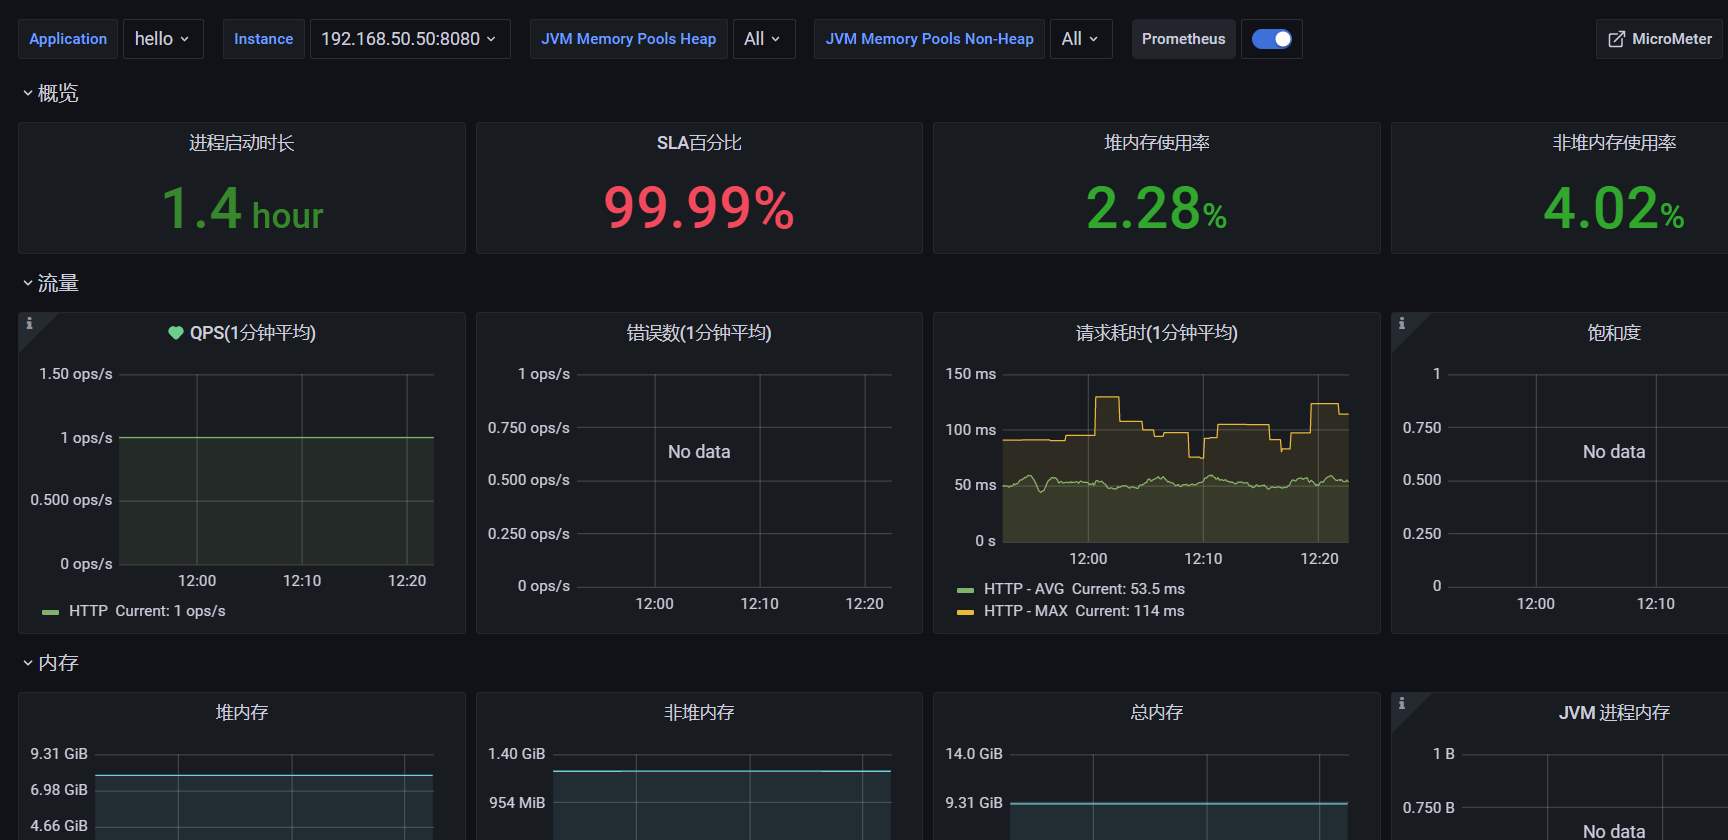This screenshot has height=840, width=1728.
Task: Open JVM Memory Pools Heap All dropdown
Action: click(x=763, y=39)
